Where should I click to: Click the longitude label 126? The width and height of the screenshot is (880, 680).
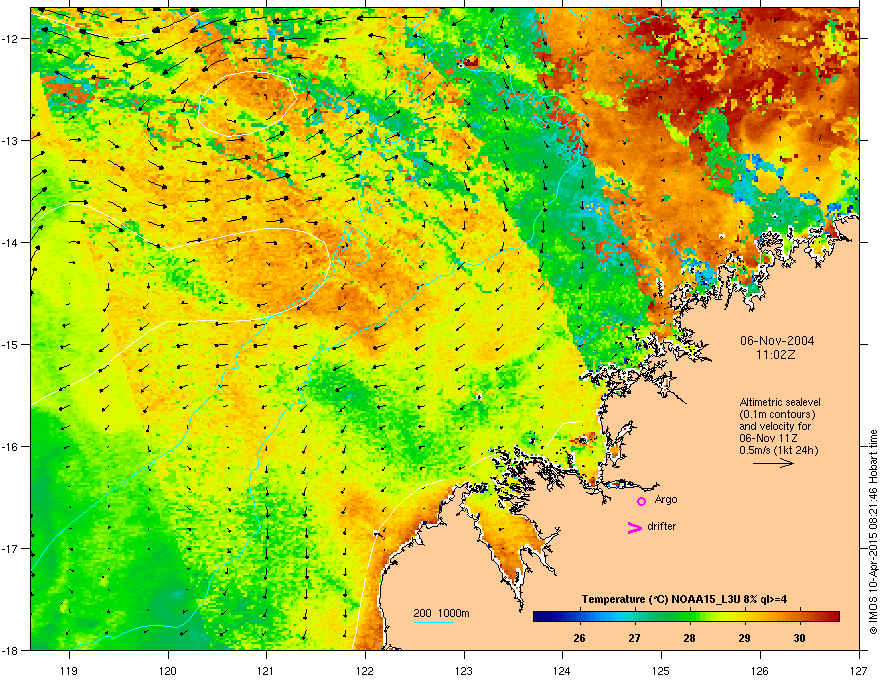click(x=760, y=670)
